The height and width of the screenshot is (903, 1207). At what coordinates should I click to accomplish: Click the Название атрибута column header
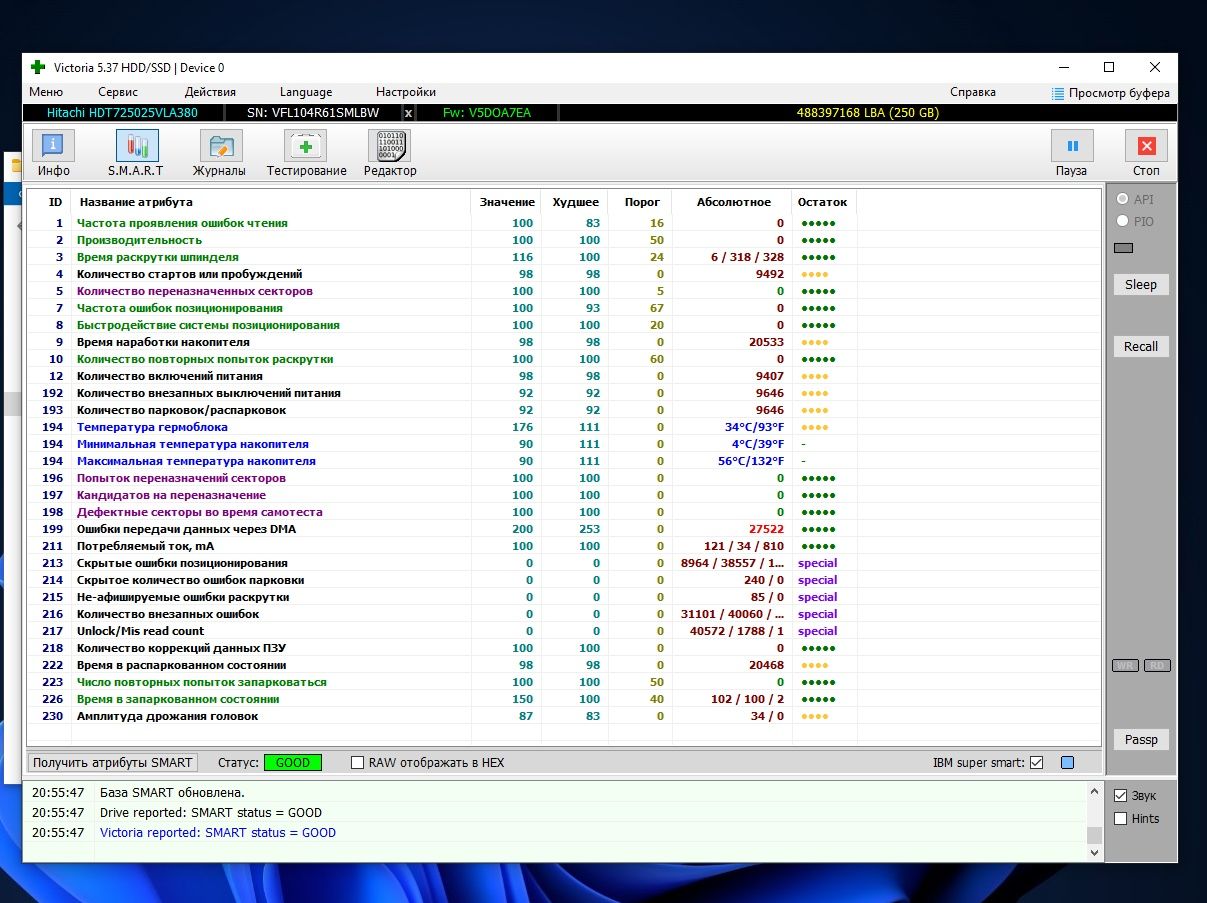270,202
